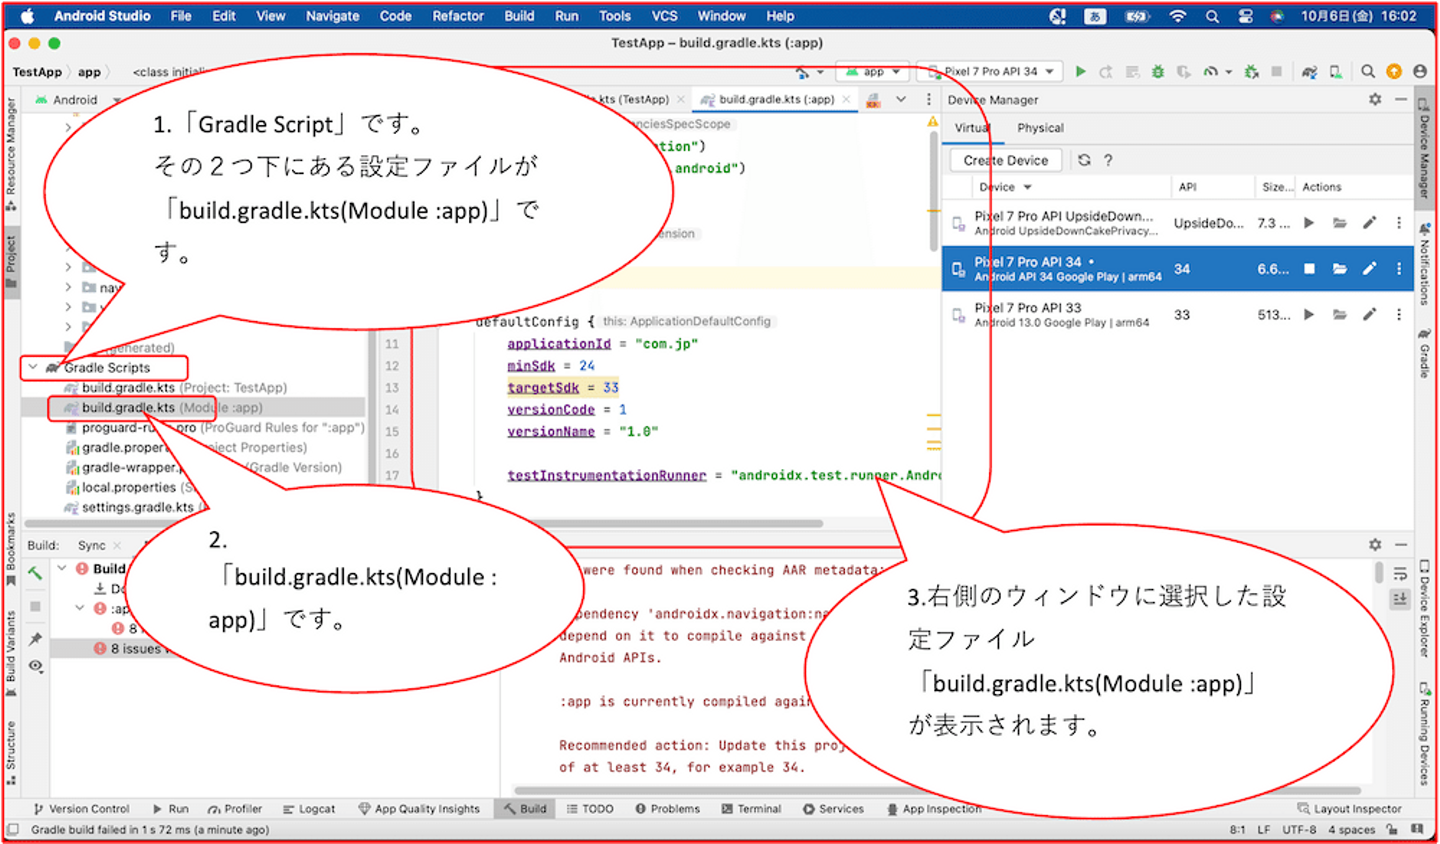
Task: Stop the running Pixel 7 Pro API 34
Action: point(1309,269)
